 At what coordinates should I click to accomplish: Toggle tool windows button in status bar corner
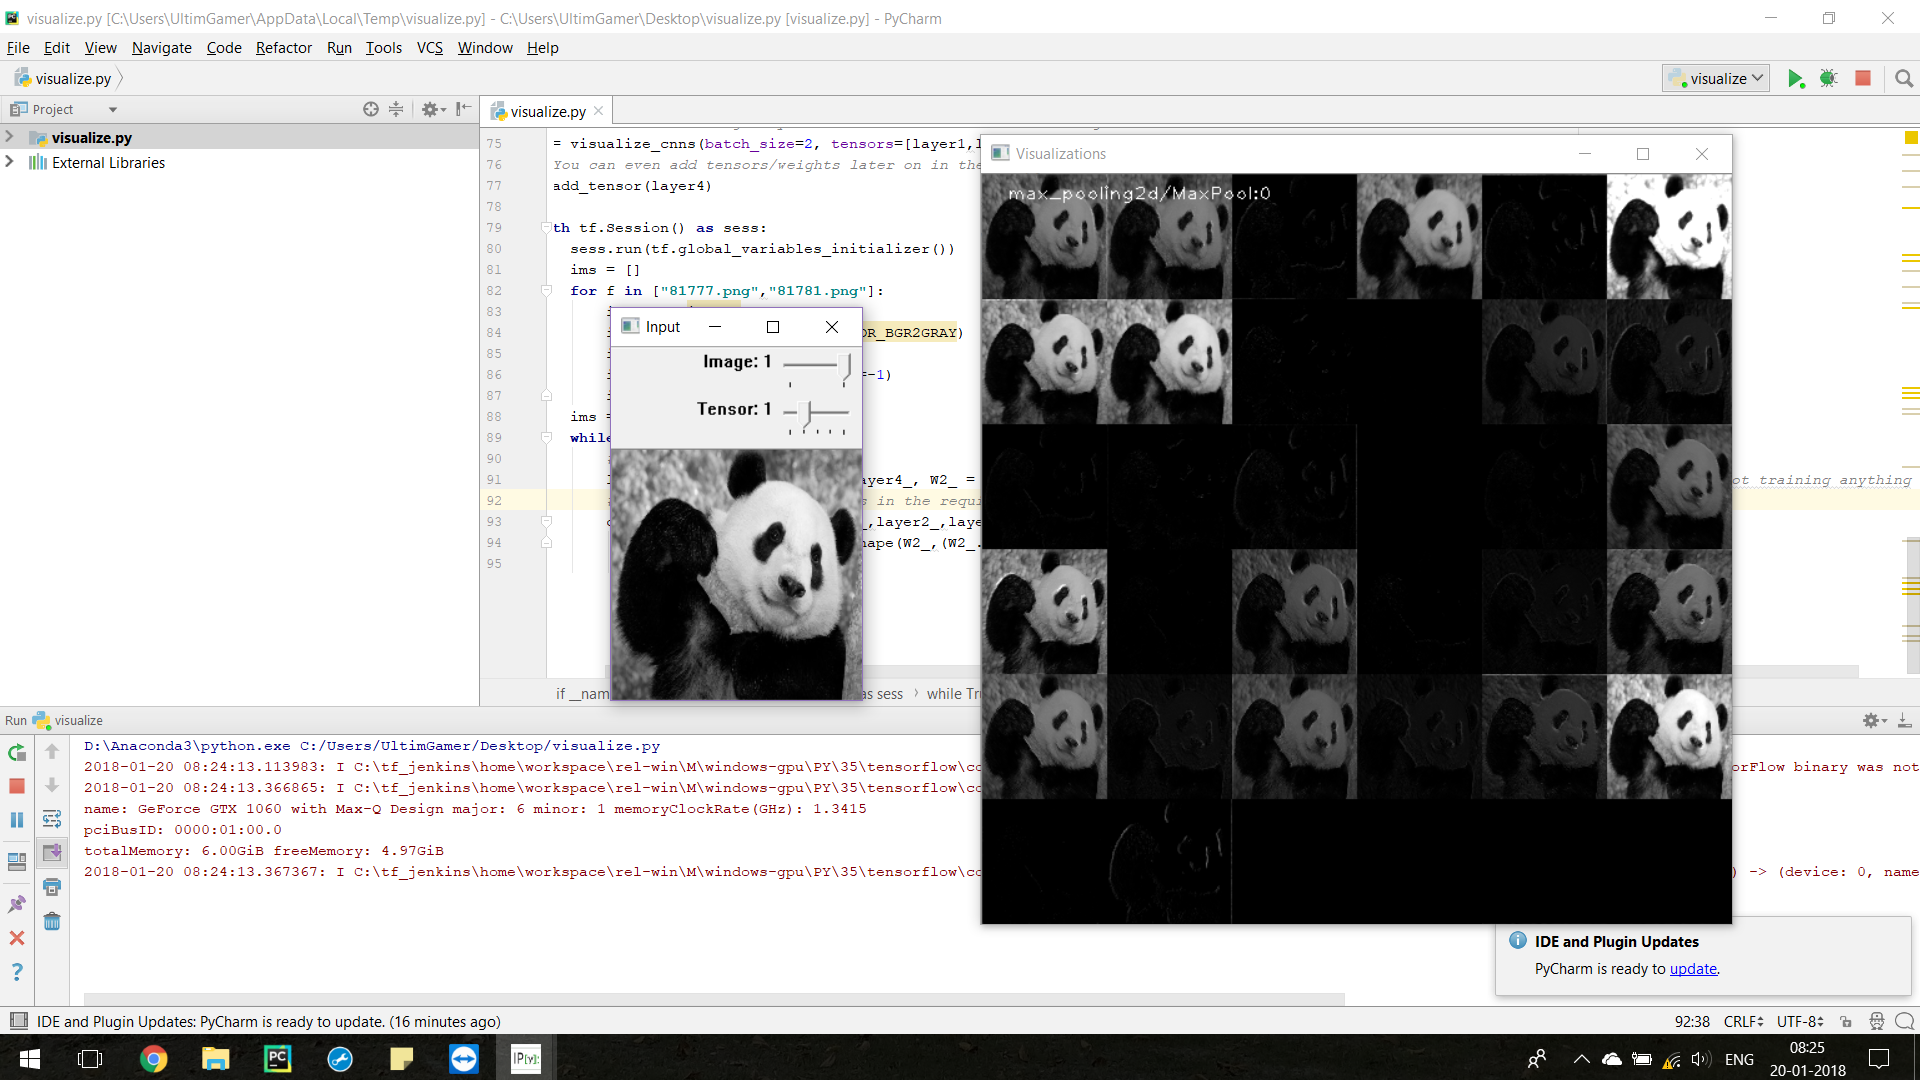18,1021
